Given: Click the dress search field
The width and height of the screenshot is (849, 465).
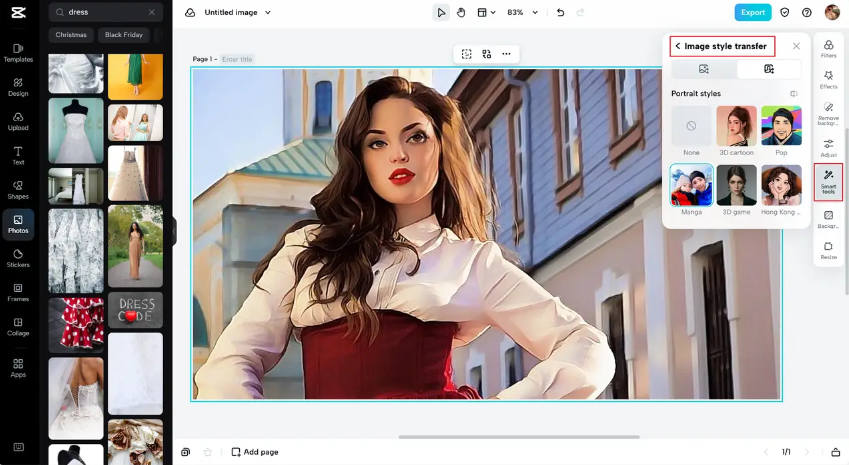Looking at the screenshot, I should [106, 12].
